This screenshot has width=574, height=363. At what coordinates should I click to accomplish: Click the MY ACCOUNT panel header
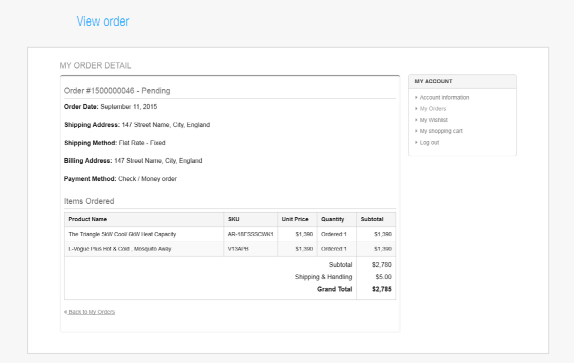tap(462, 81)
